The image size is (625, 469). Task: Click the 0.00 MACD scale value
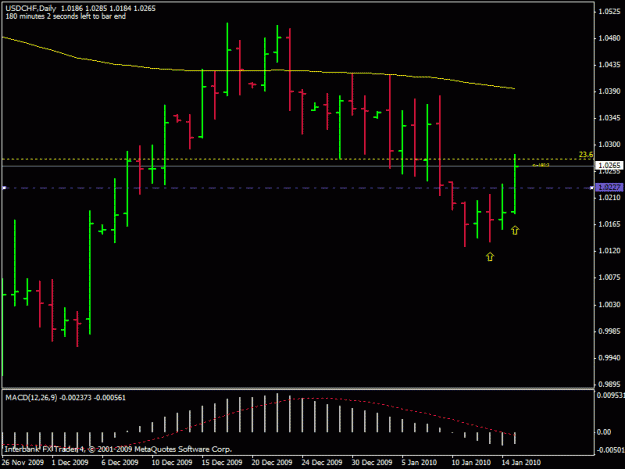click(x=605, y=432)
